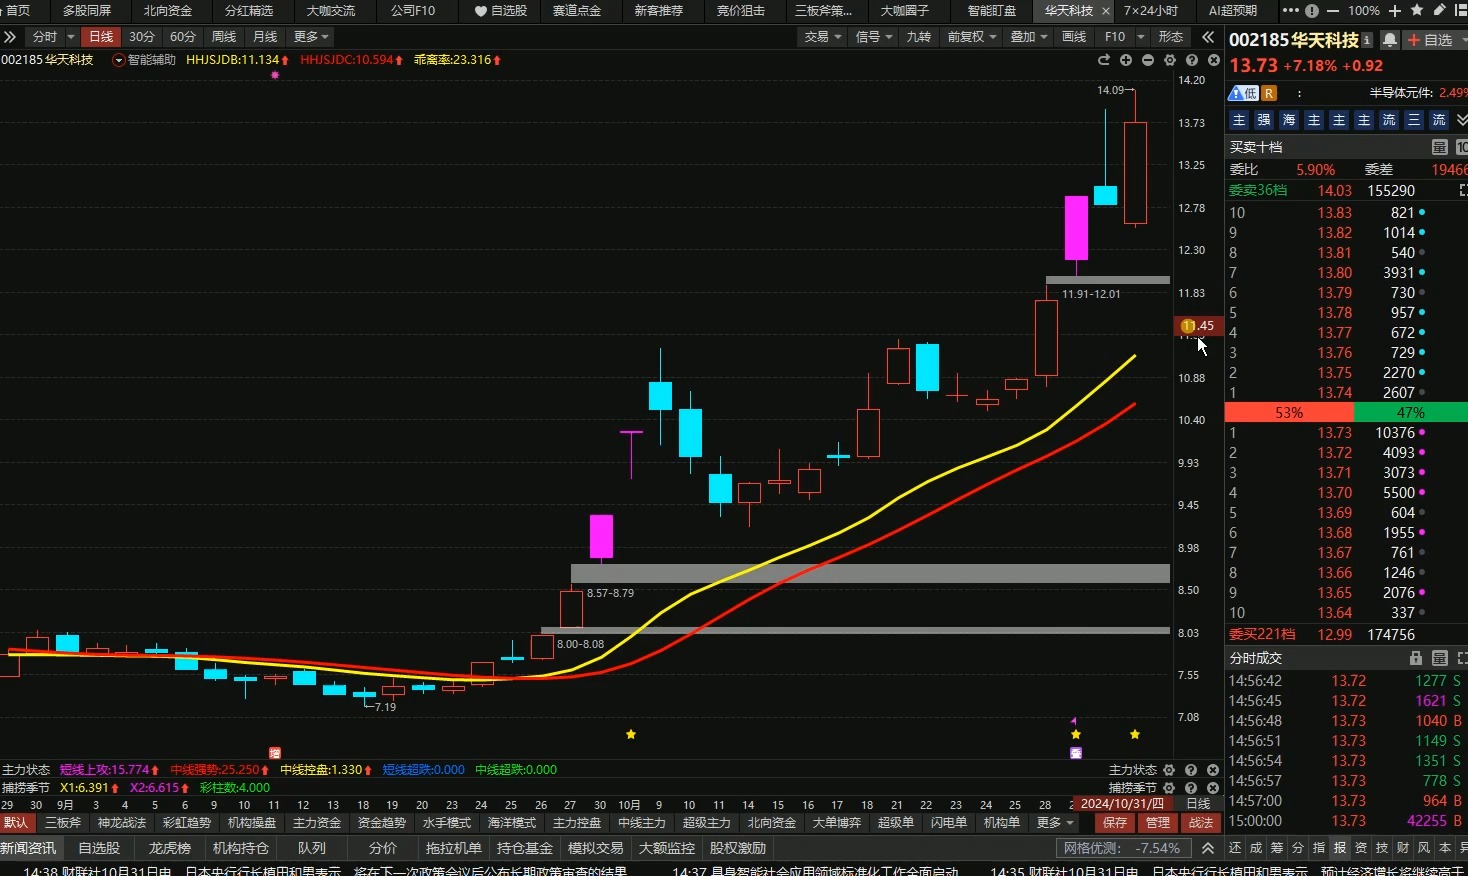Image resolution: width=1468 pixels, height=876 pixels.
Task: Expand bottom panel with double up chevron
Action: pyautogui.click(x=1208, y=848)
